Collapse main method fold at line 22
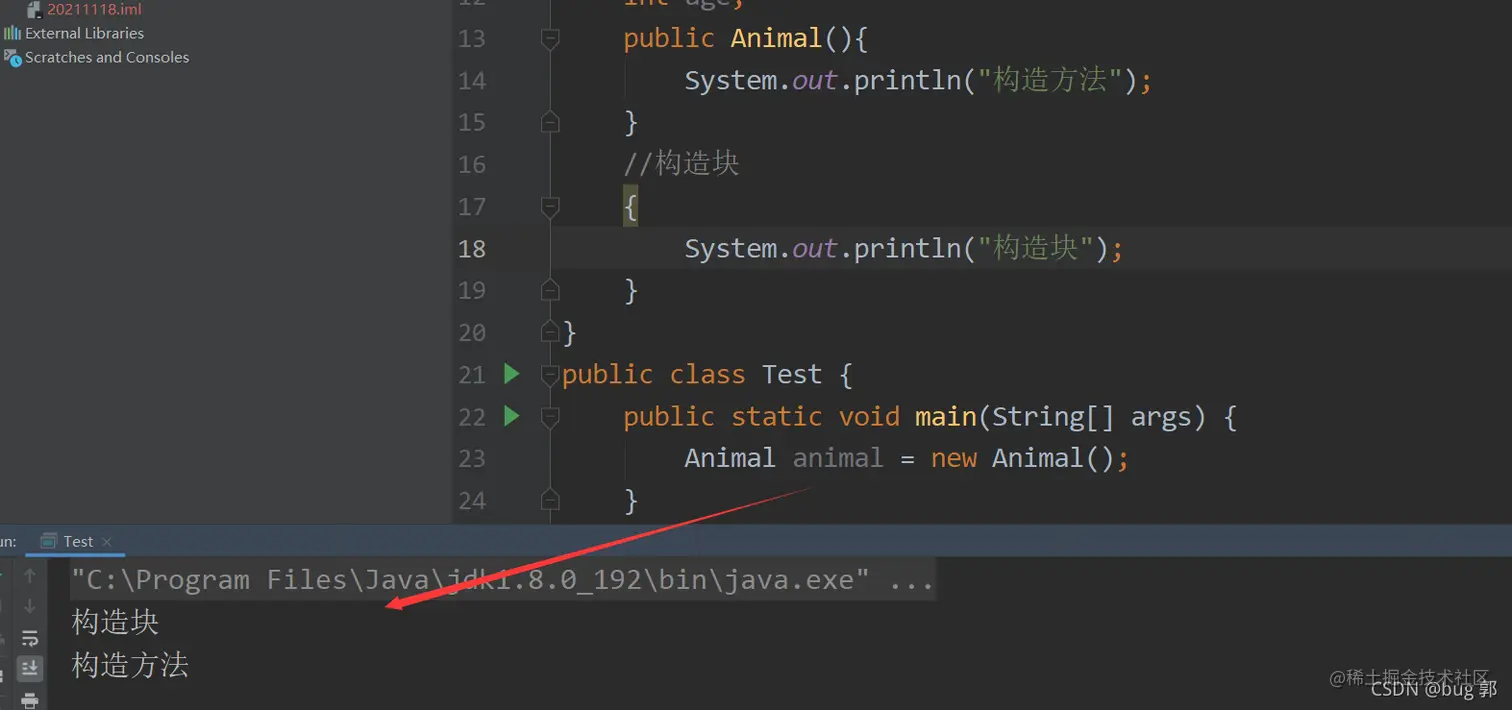This screenshot has height=710, width=1512. point(549,416)
